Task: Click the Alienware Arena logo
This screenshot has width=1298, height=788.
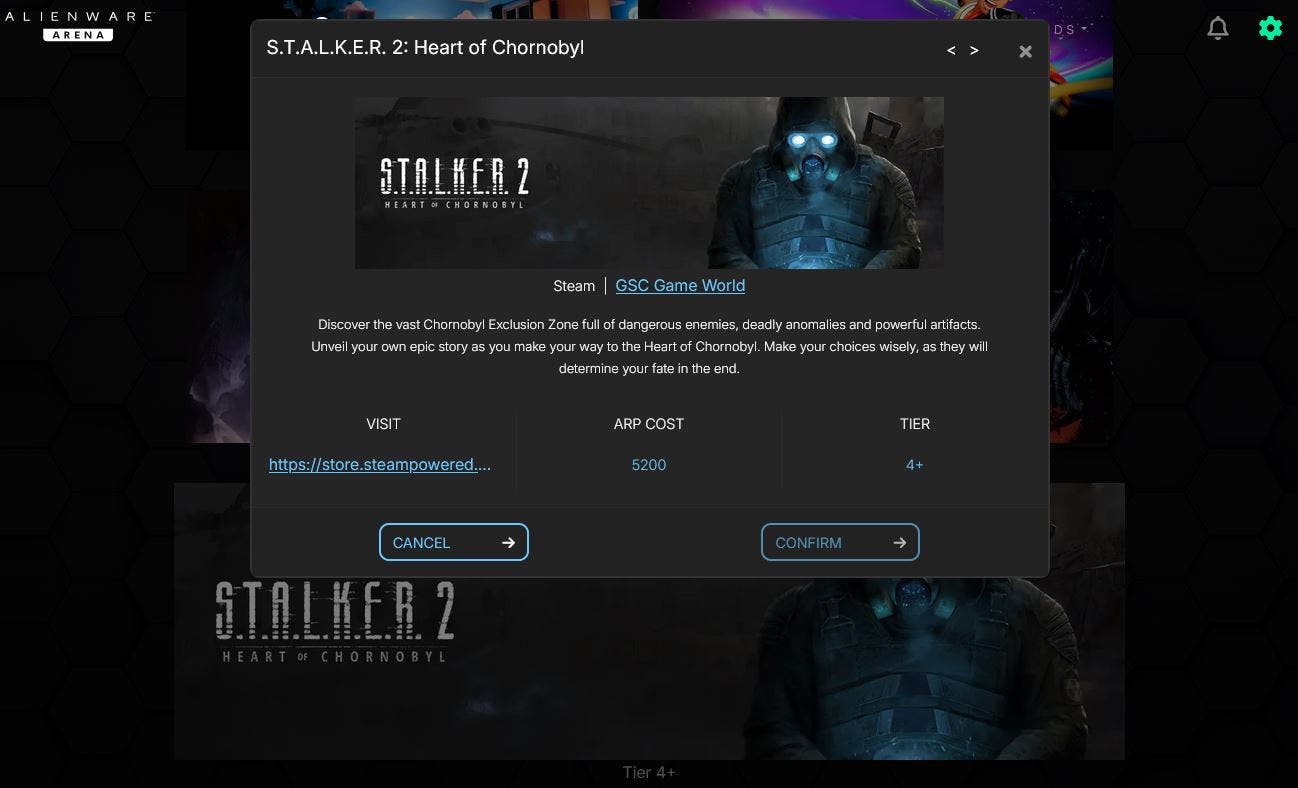Action: click(79, 25)
